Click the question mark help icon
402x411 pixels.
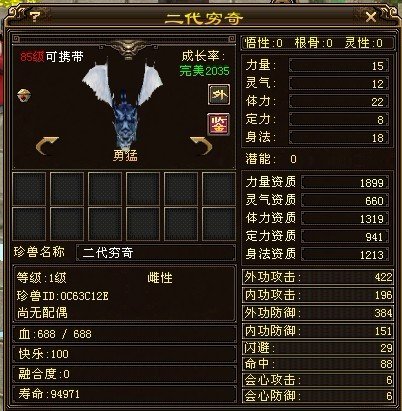click(x=34, y=16)
